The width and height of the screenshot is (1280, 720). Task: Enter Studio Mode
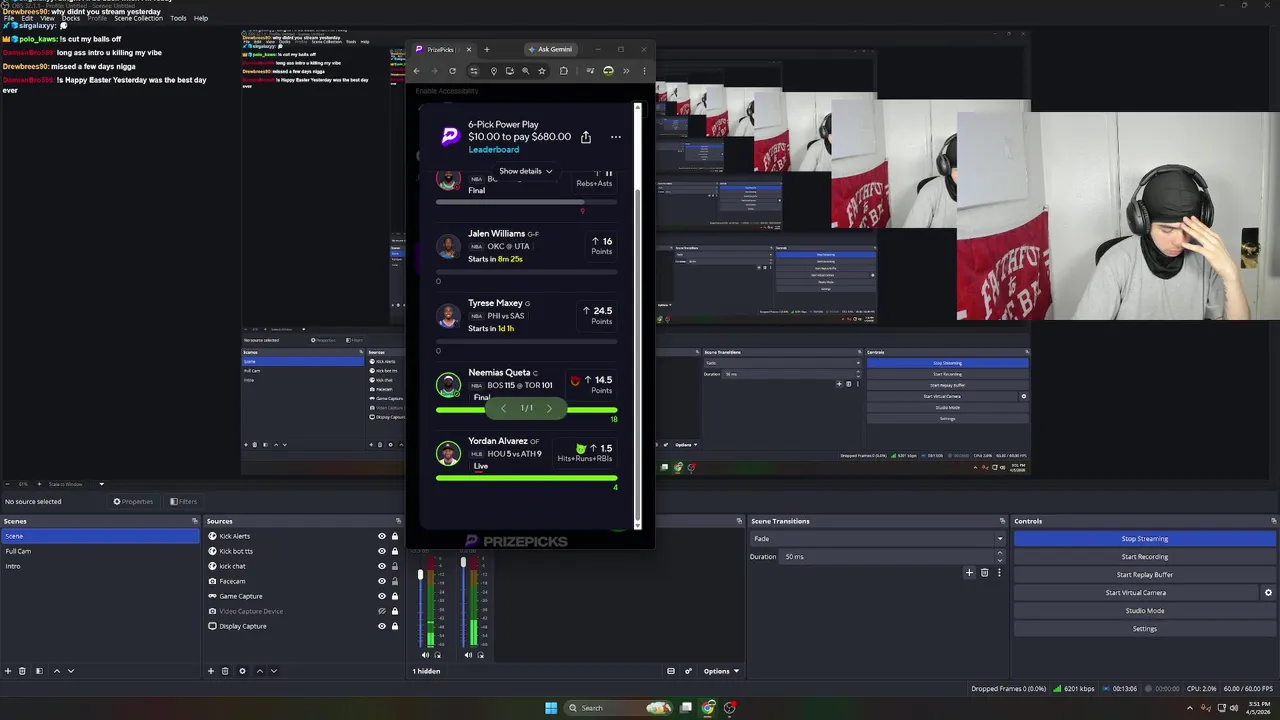1144,611
